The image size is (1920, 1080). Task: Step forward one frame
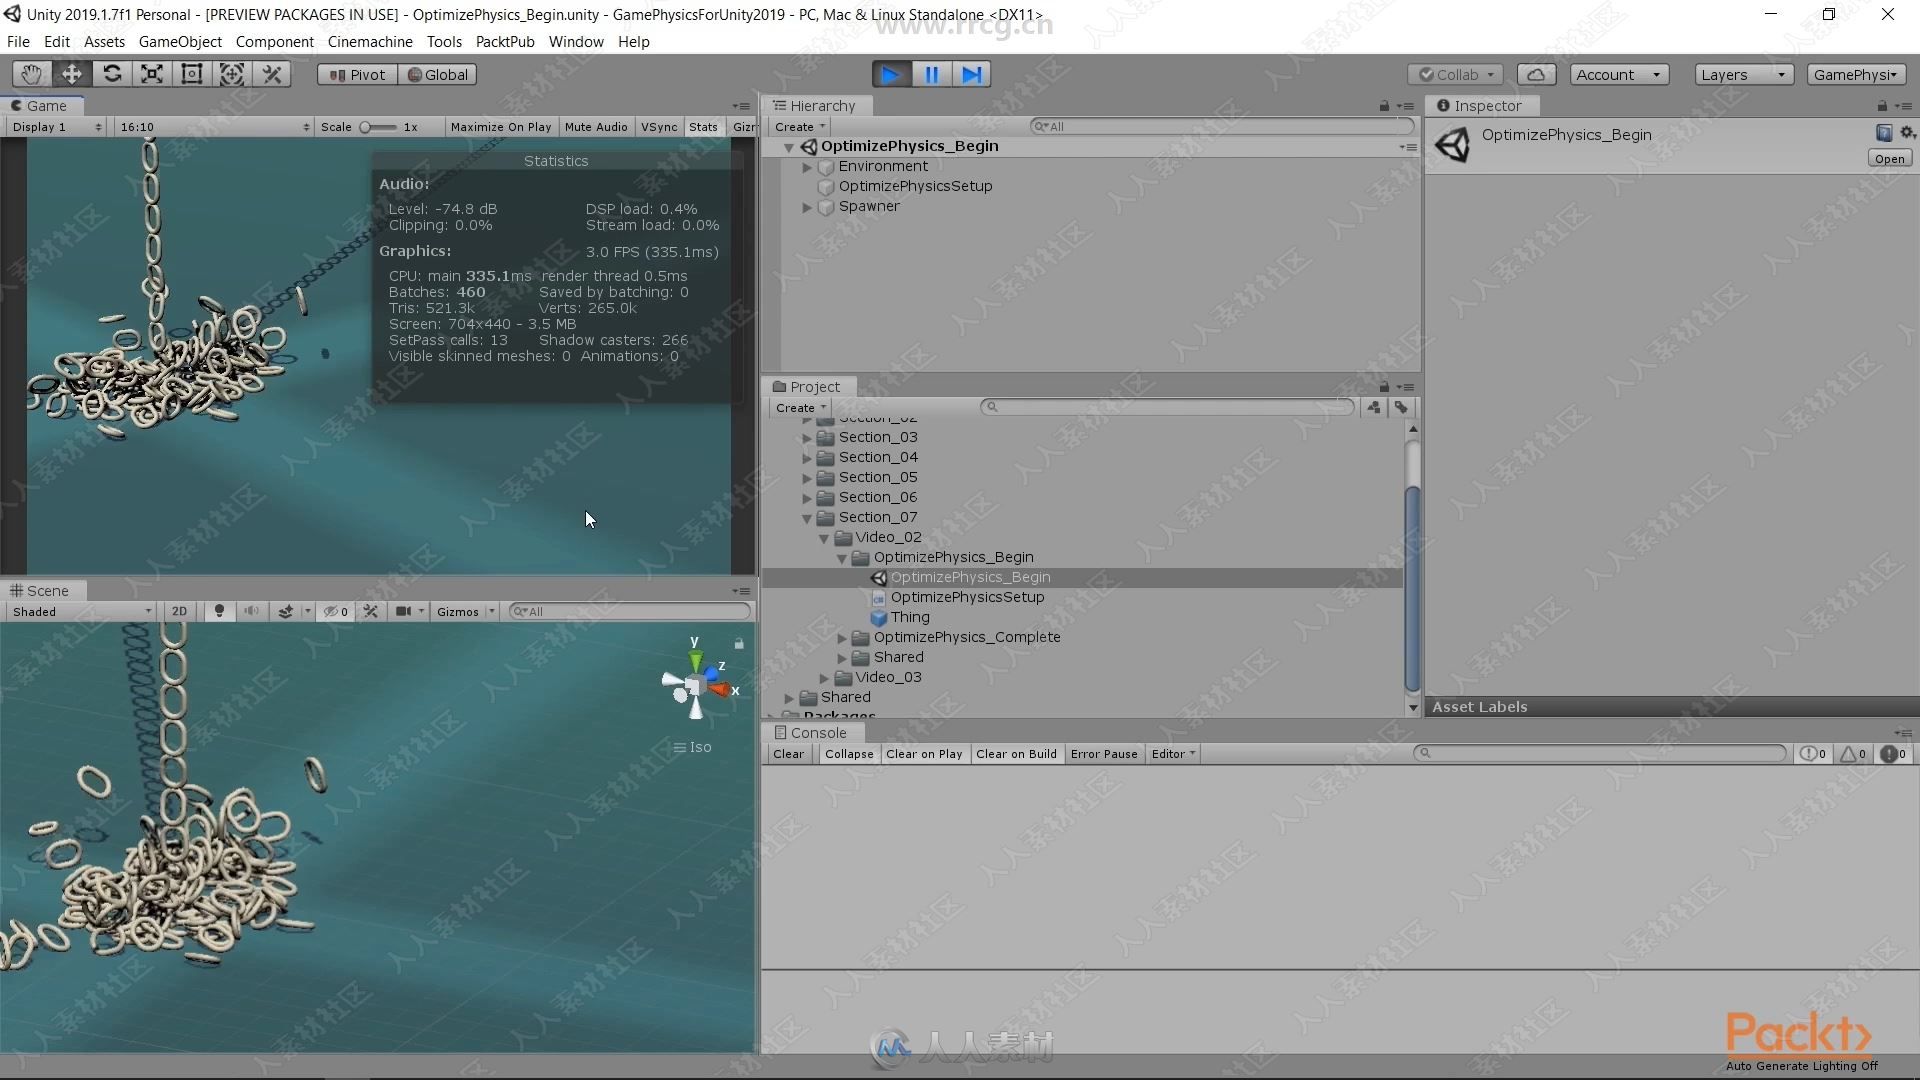[971, 74]
